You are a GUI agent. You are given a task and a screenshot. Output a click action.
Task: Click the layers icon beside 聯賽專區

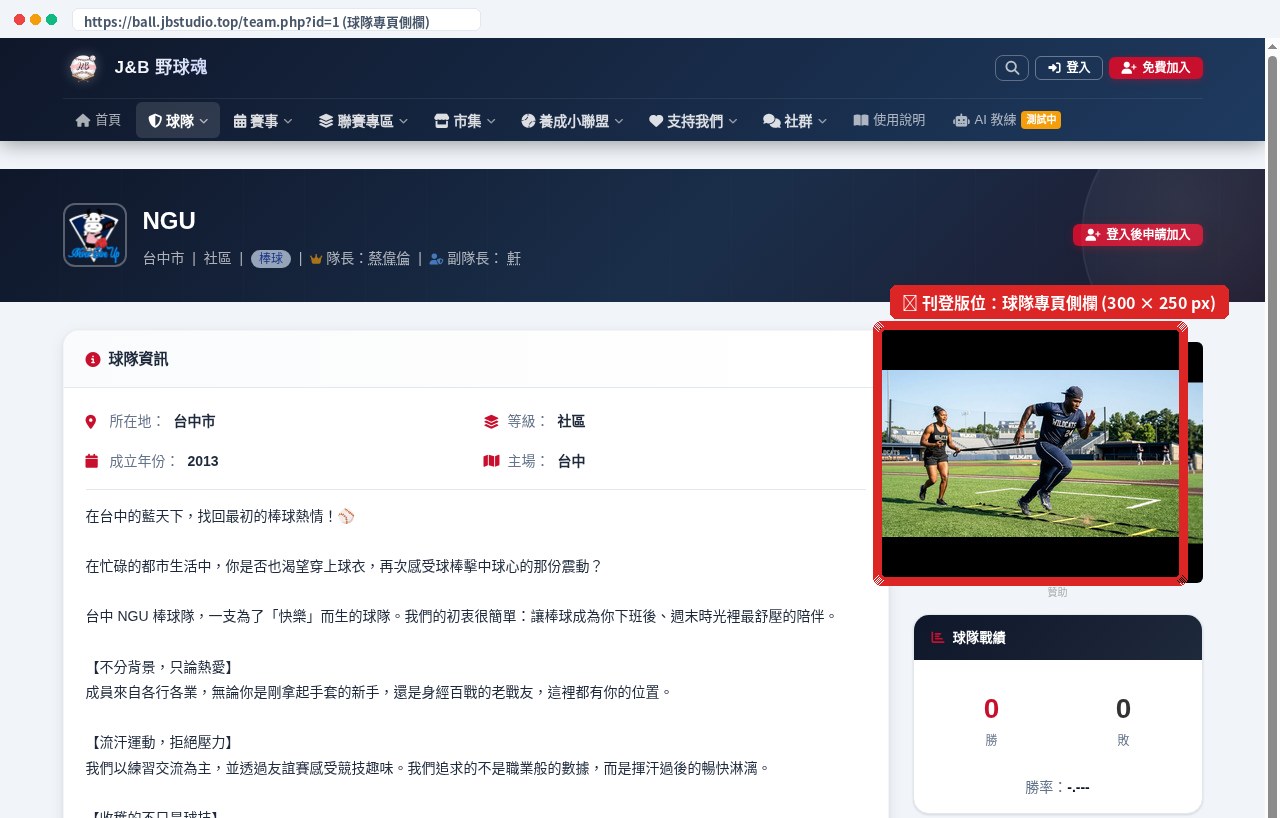click(x=326, y=121)
